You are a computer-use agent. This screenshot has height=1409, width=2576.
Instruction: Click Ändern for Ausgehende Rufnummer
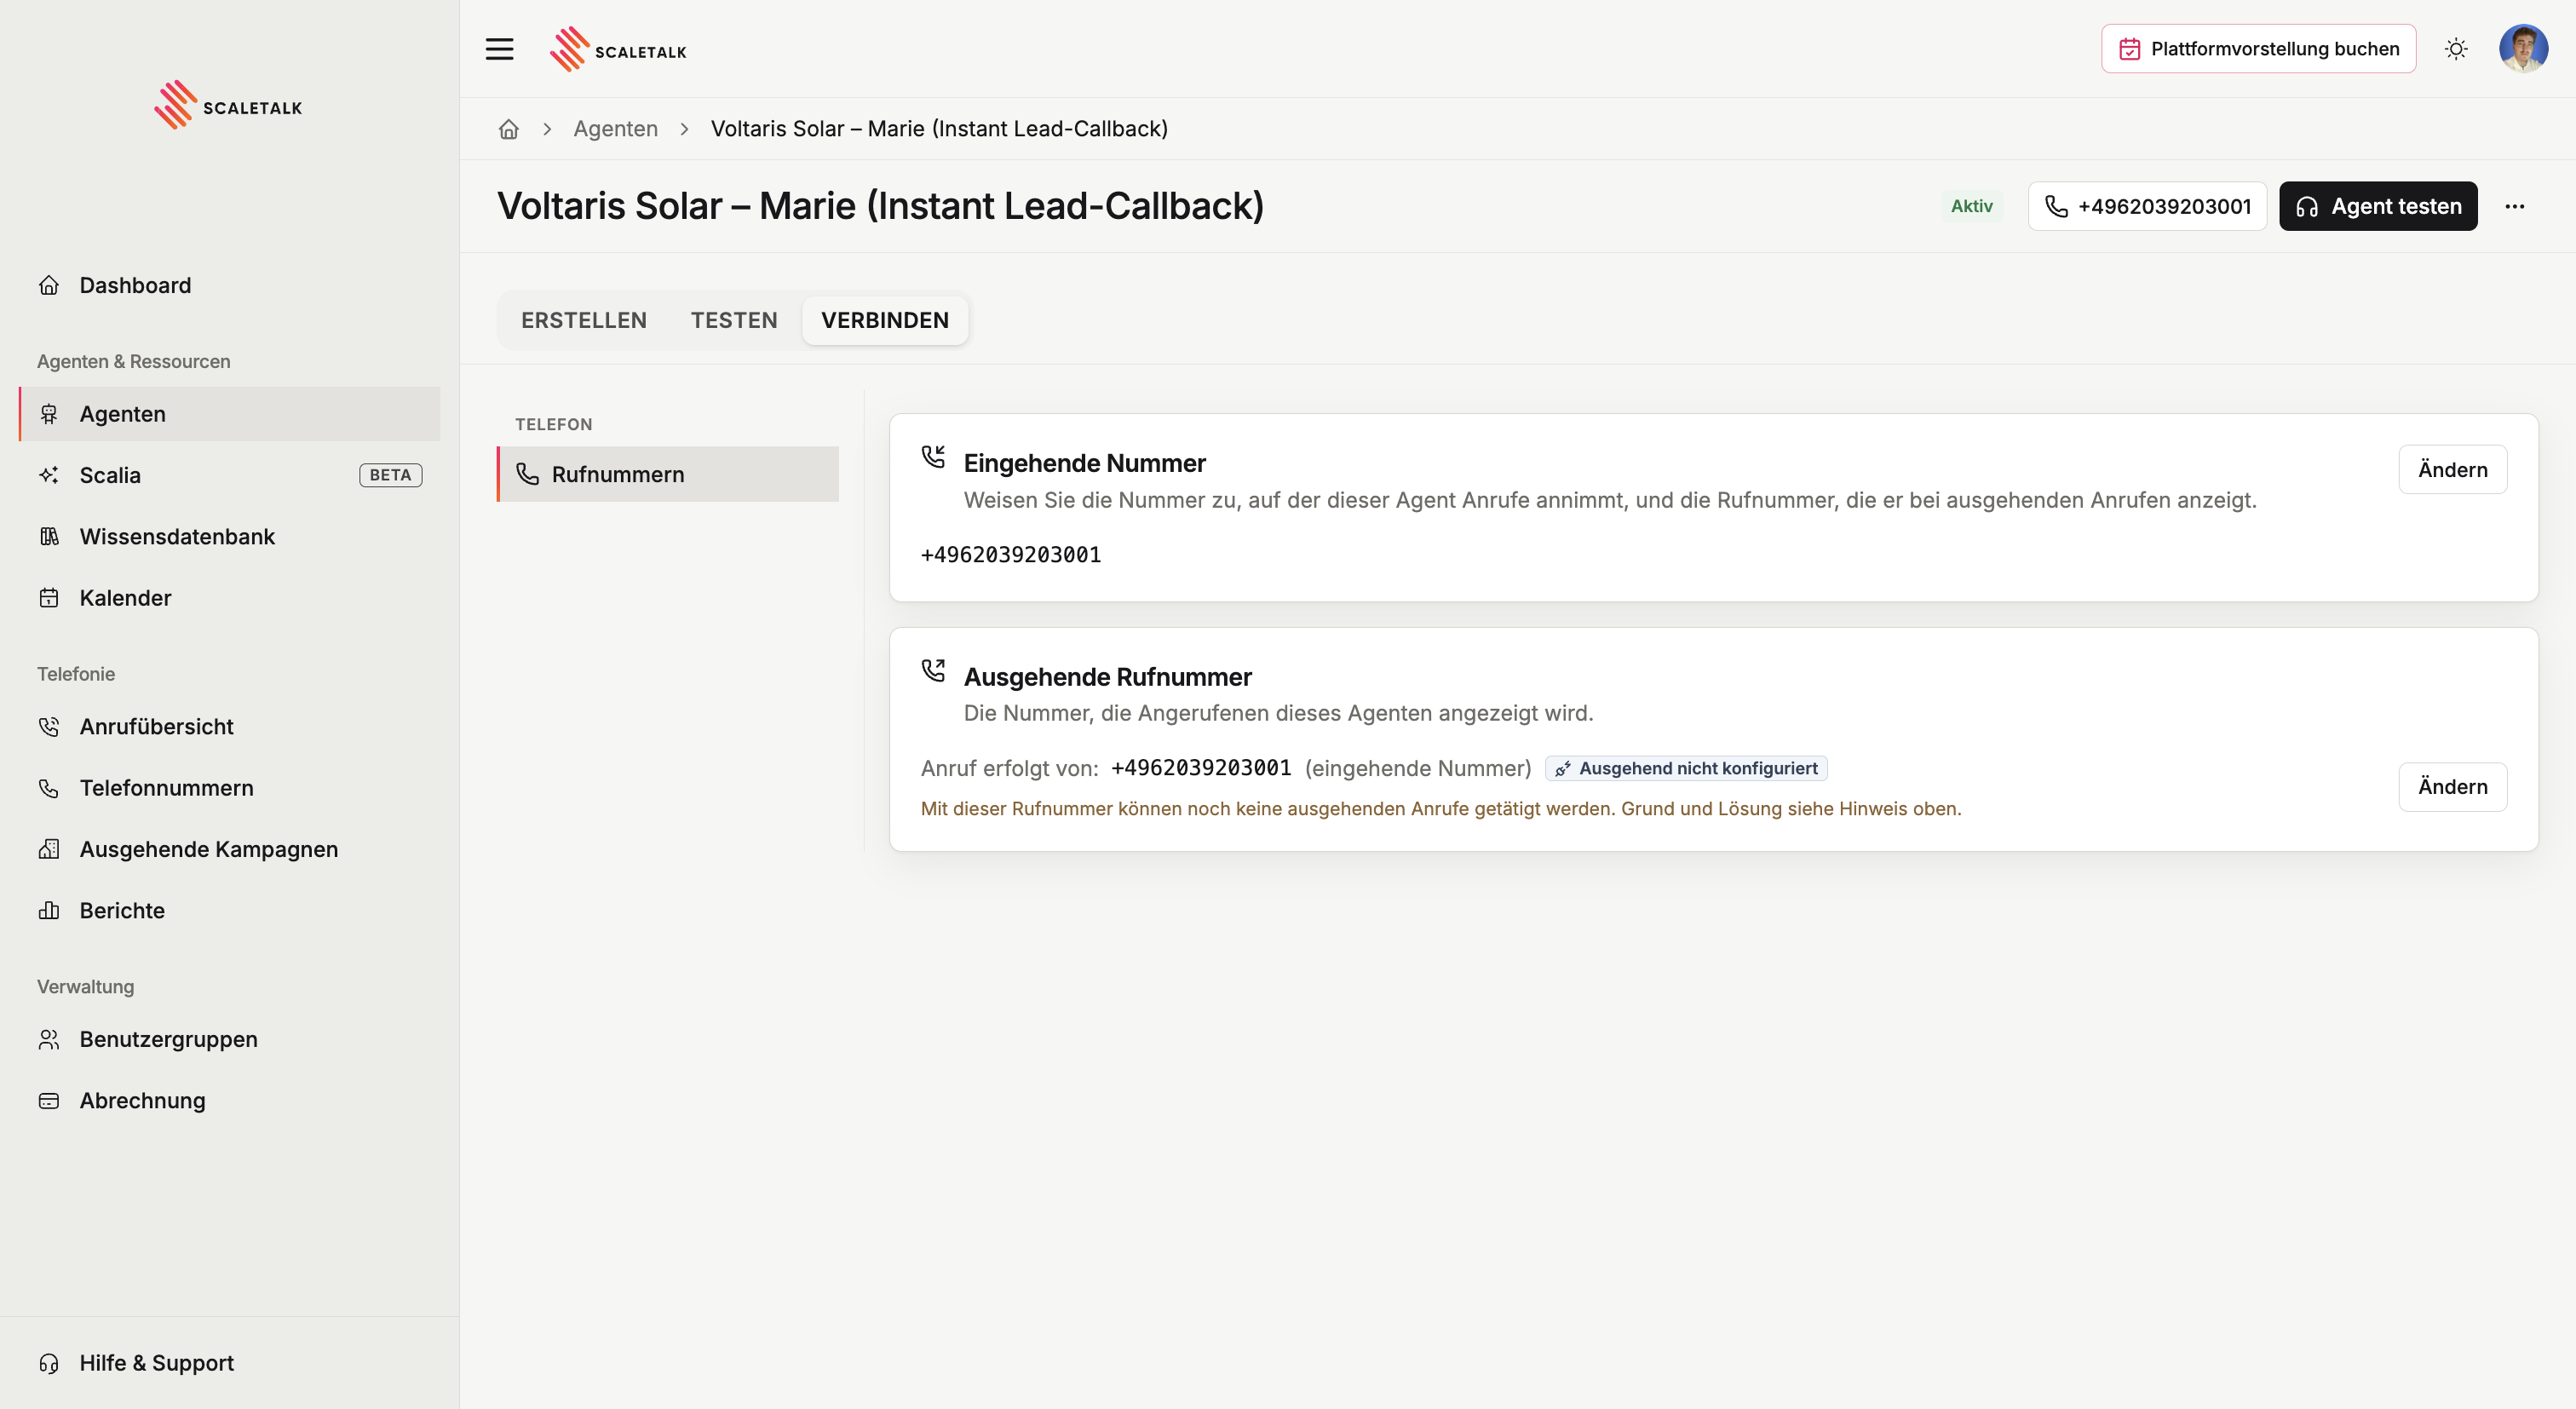2452,787
